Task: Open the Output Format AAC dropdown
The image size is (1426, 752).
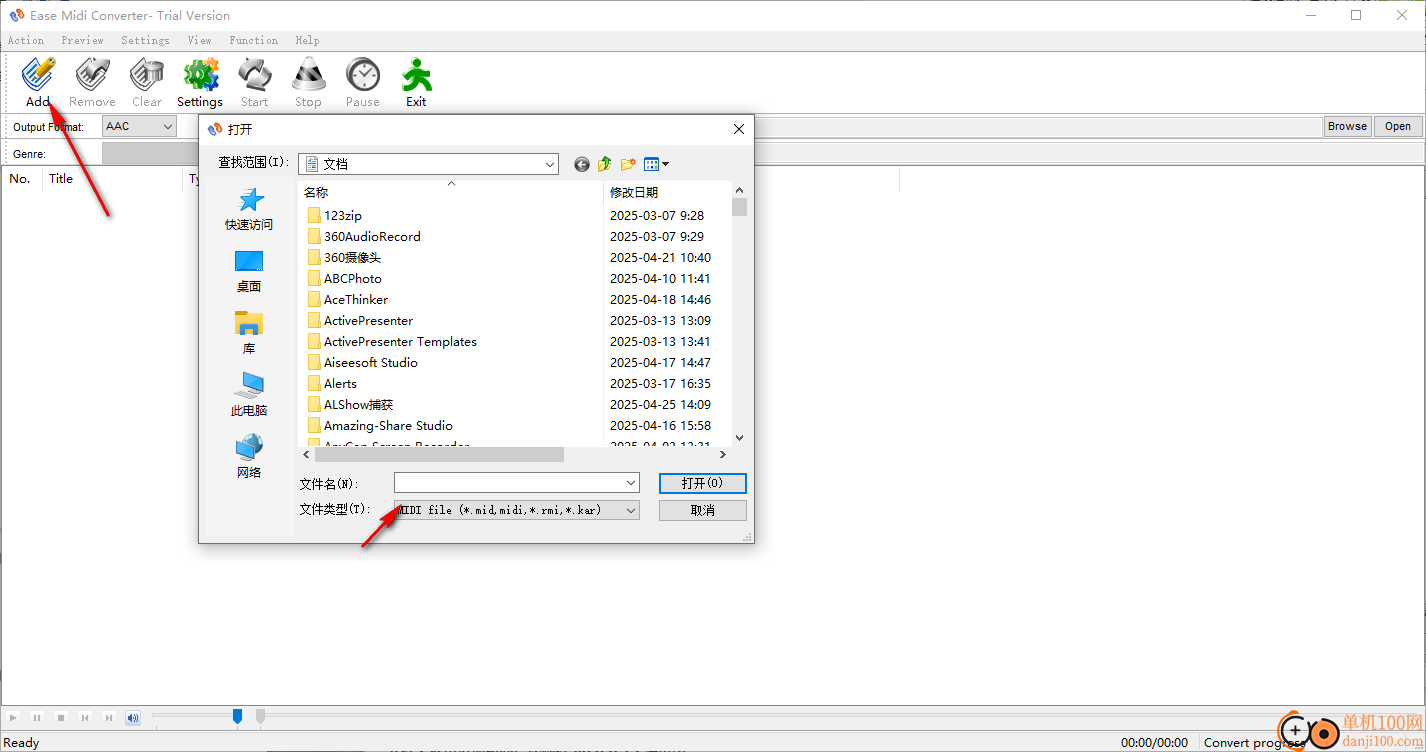Action: pos(139,126)
